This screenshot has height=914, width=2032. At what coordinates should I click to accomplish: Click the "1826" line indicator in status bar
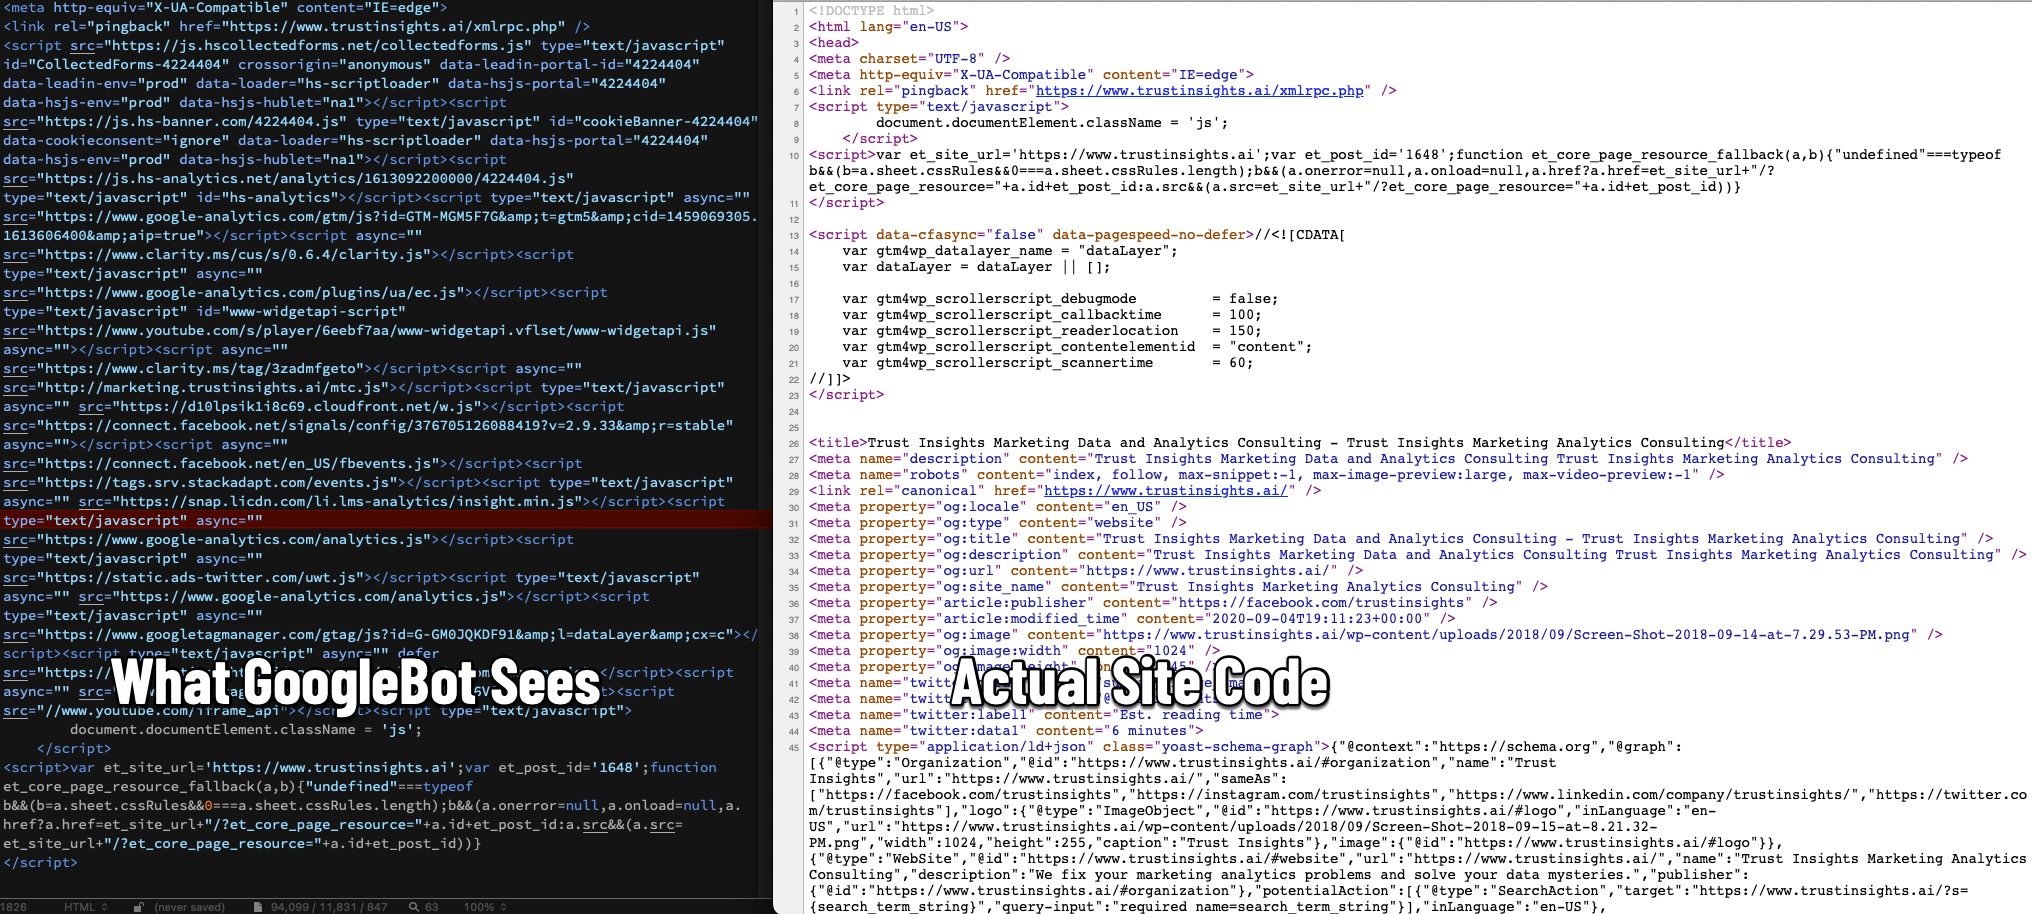[14, 907]
